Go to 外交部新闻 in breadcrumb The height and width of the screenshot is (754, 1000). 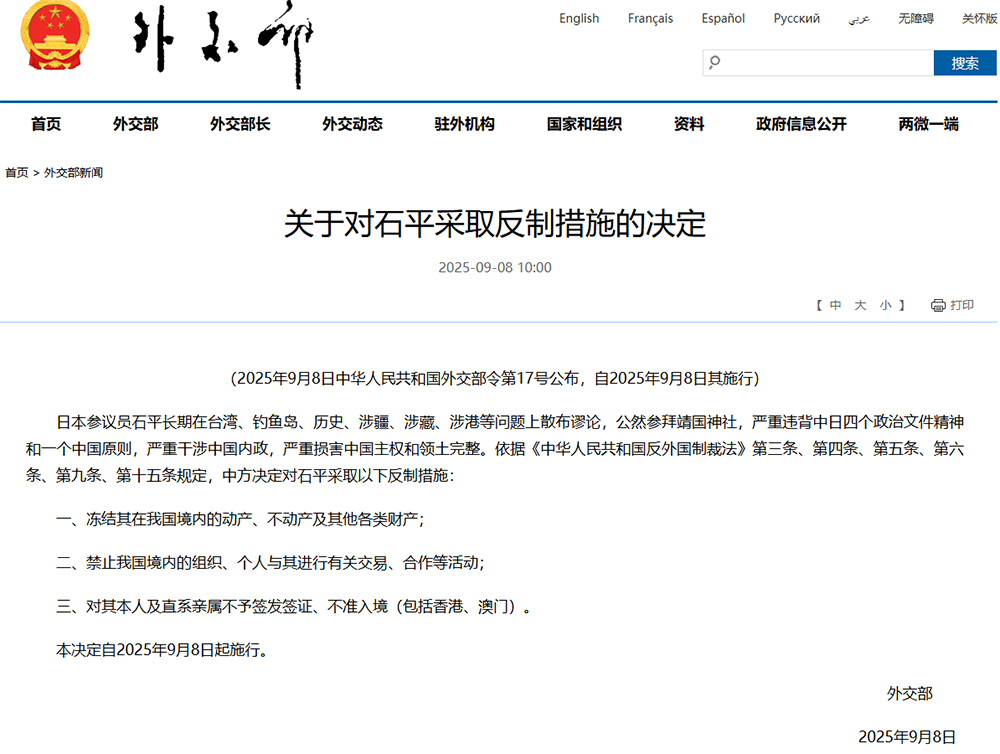pyautogui.click(x=73, y=173)
